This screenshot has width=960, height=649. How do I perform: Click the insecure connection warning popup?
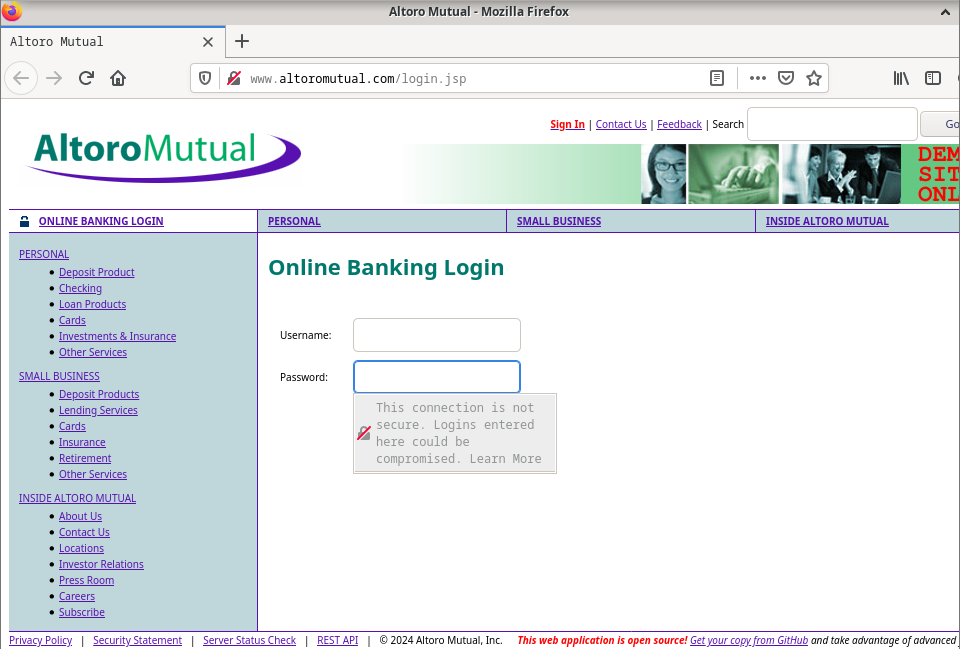(x=455, y=433)
